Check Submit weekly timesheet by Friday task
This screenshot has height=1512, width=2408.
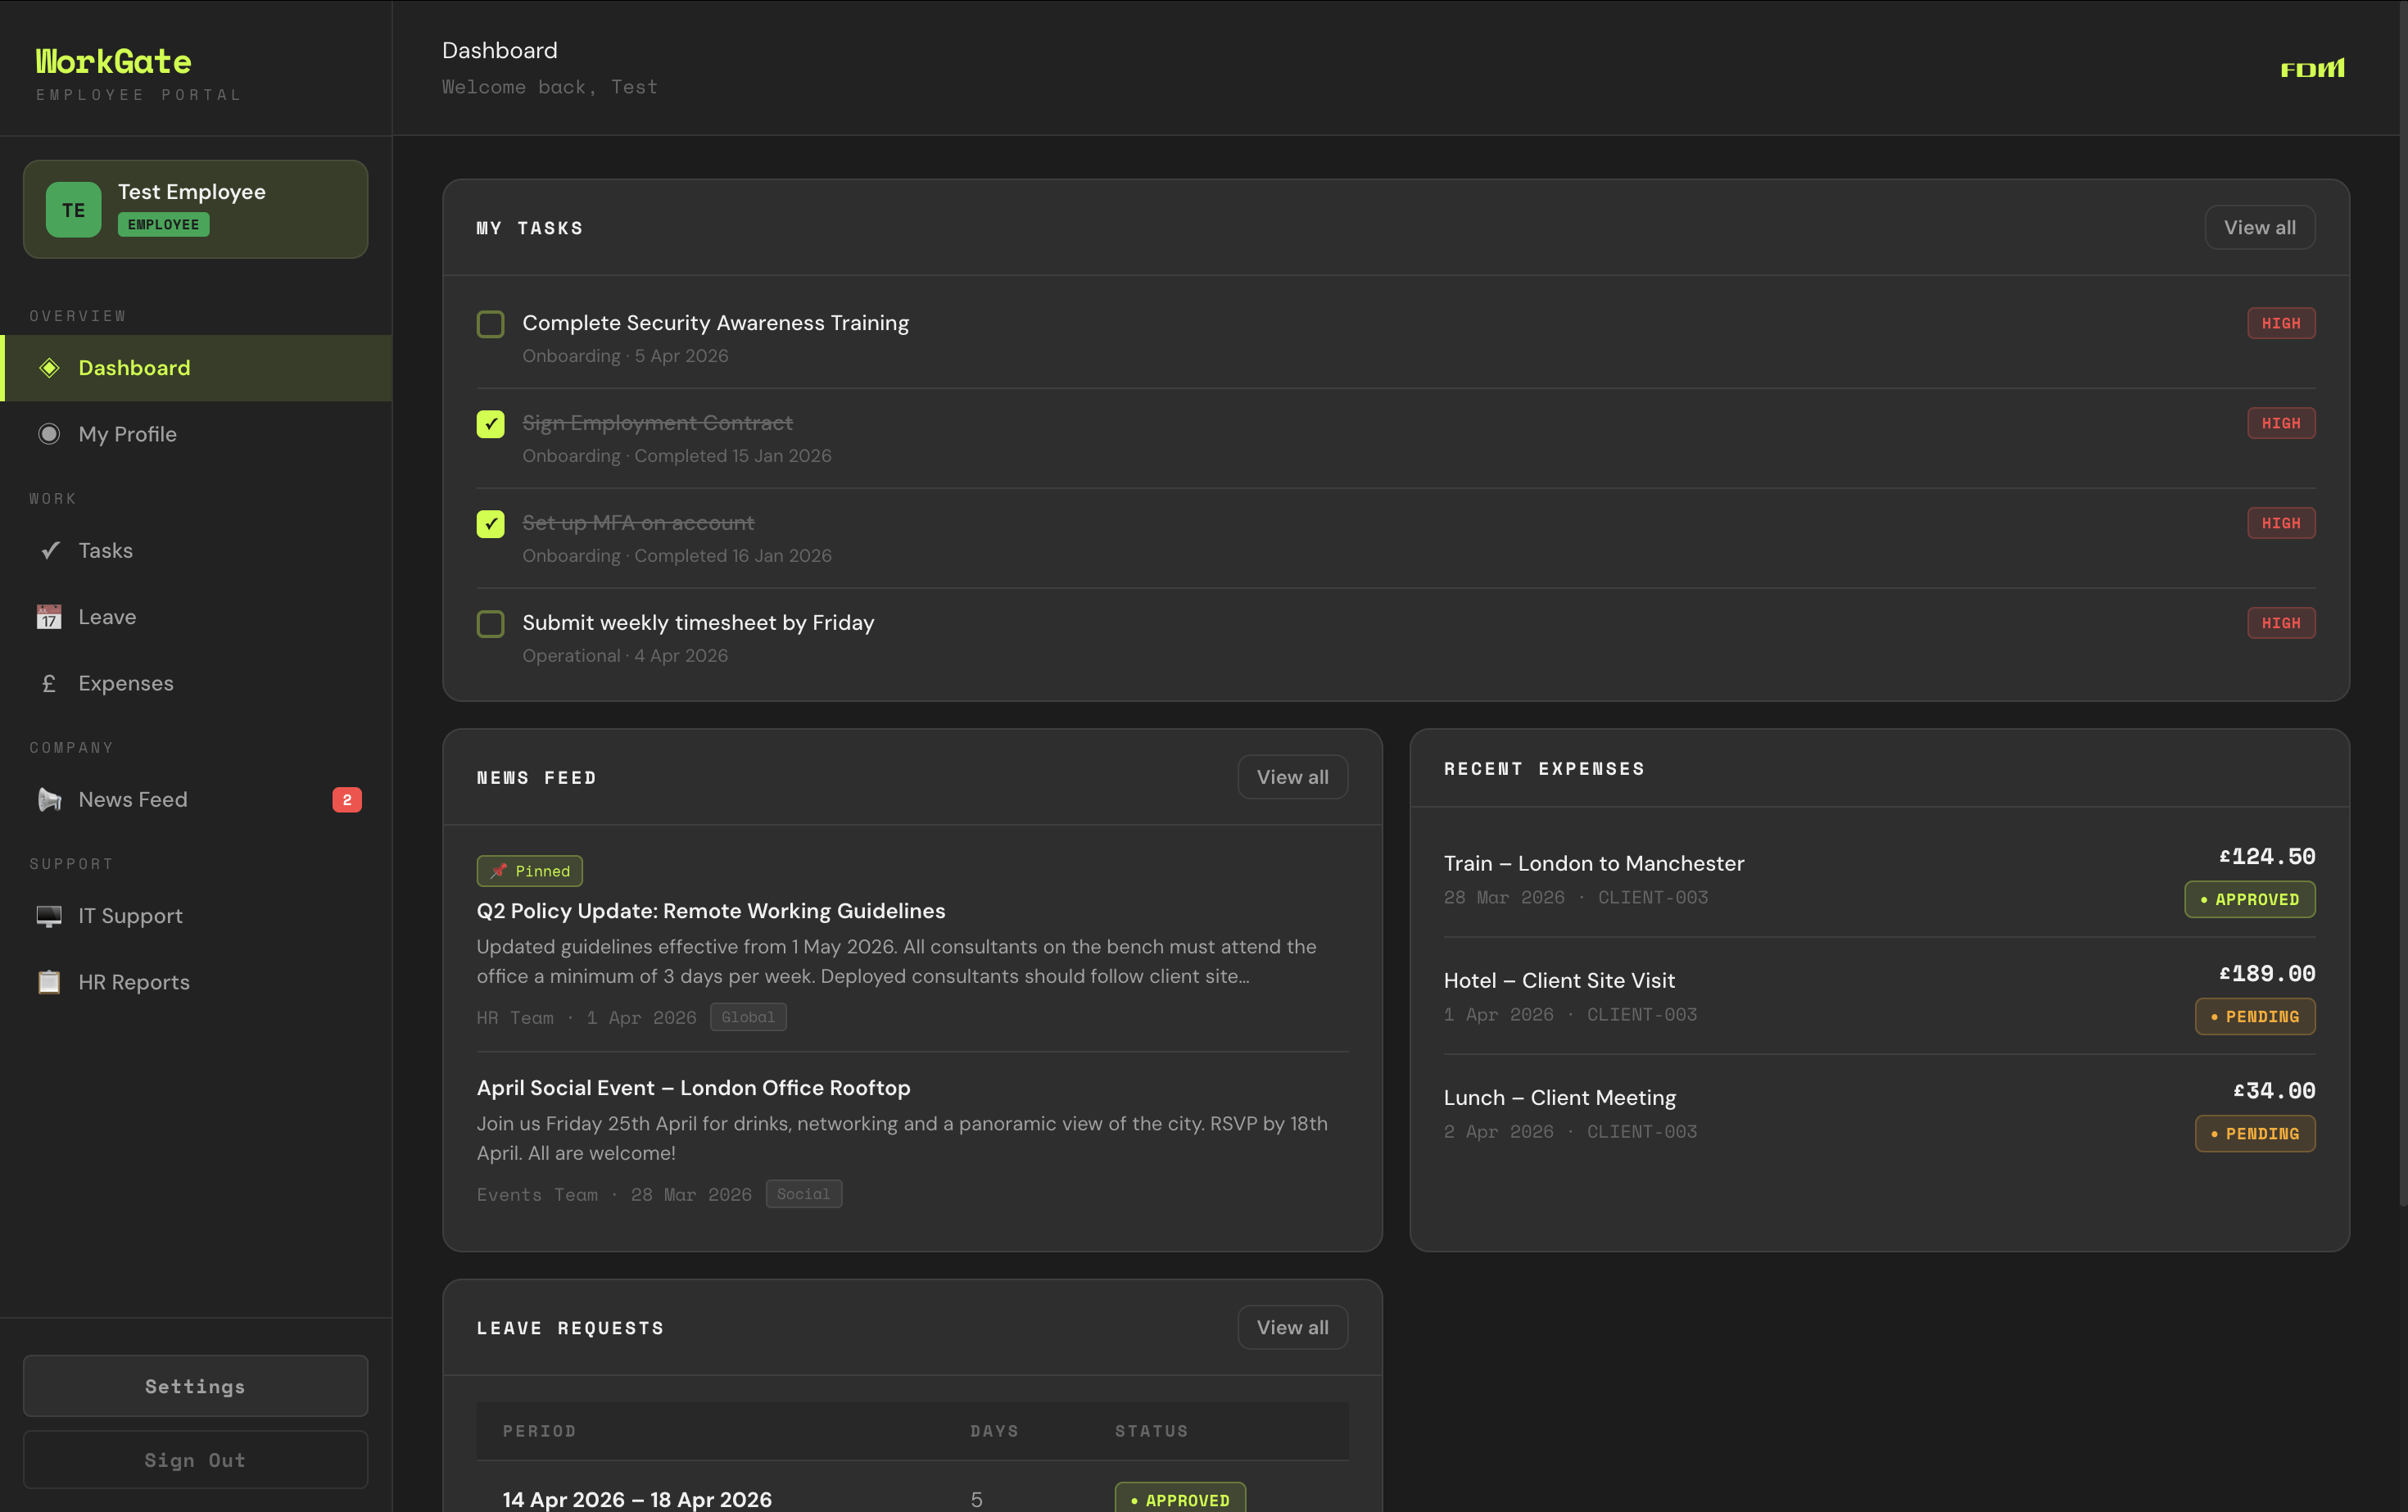pos(490,624)
